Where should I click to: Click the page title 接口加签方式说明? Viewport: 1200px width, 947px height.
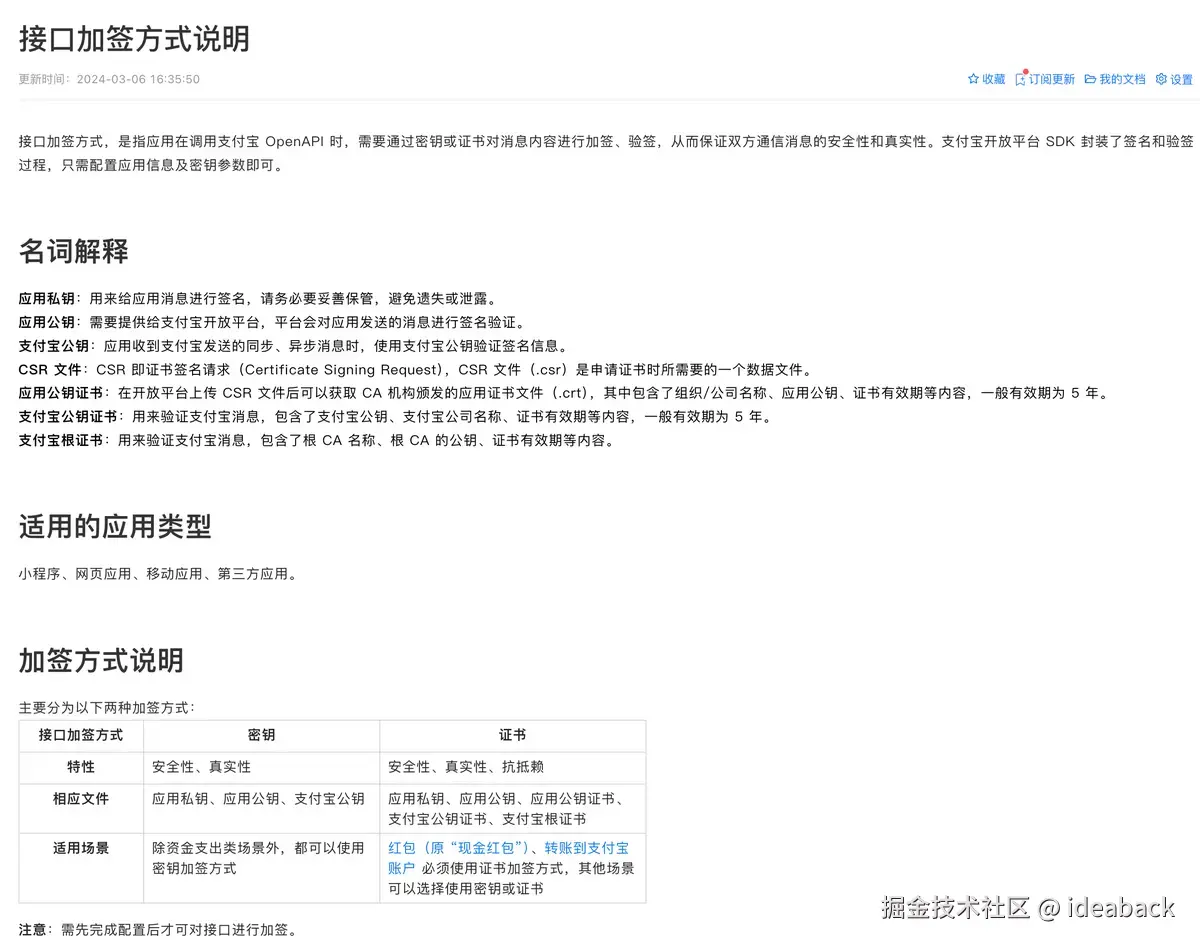(x=134, y=38)
